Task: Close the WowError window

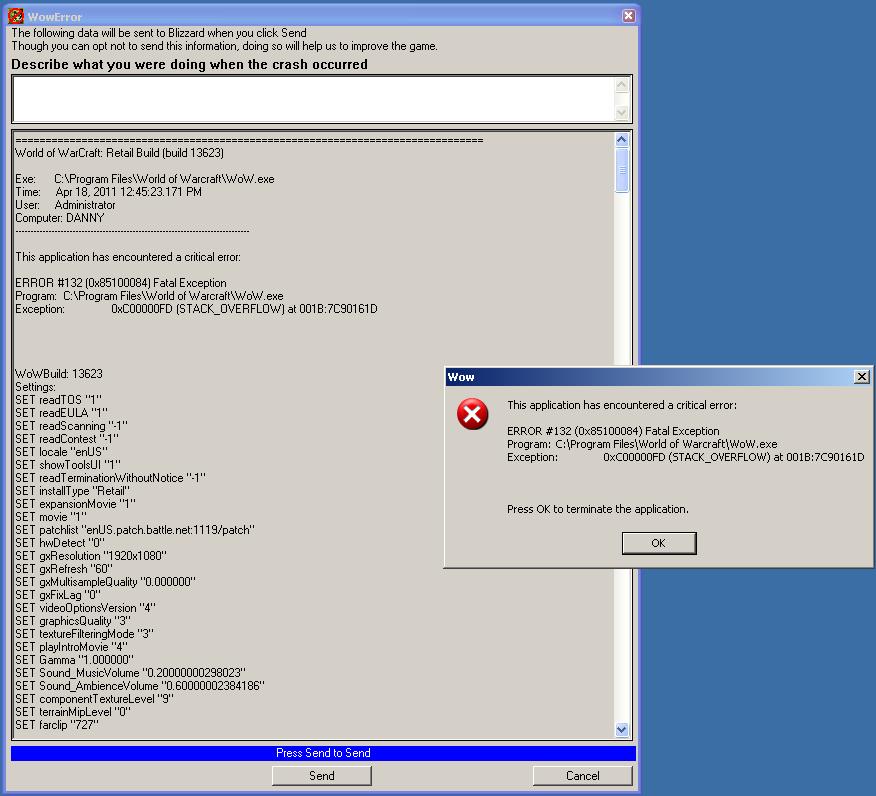Action: tap(629, 16)
